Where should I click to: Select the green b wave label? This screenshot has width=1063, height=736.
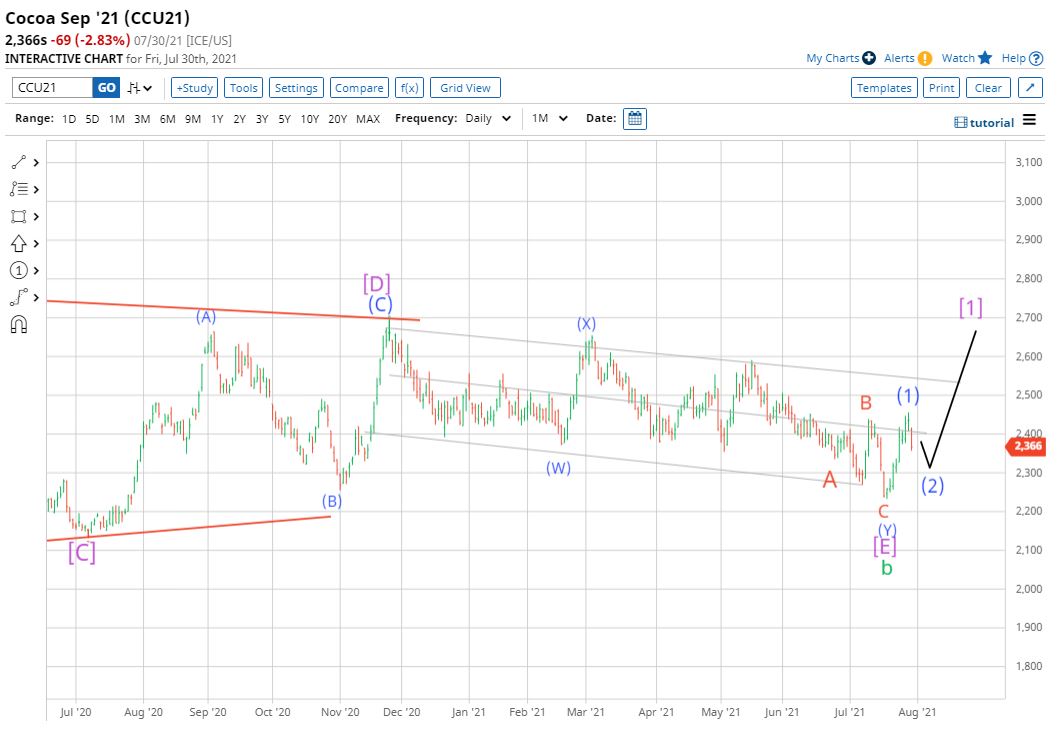click(887, 568)
